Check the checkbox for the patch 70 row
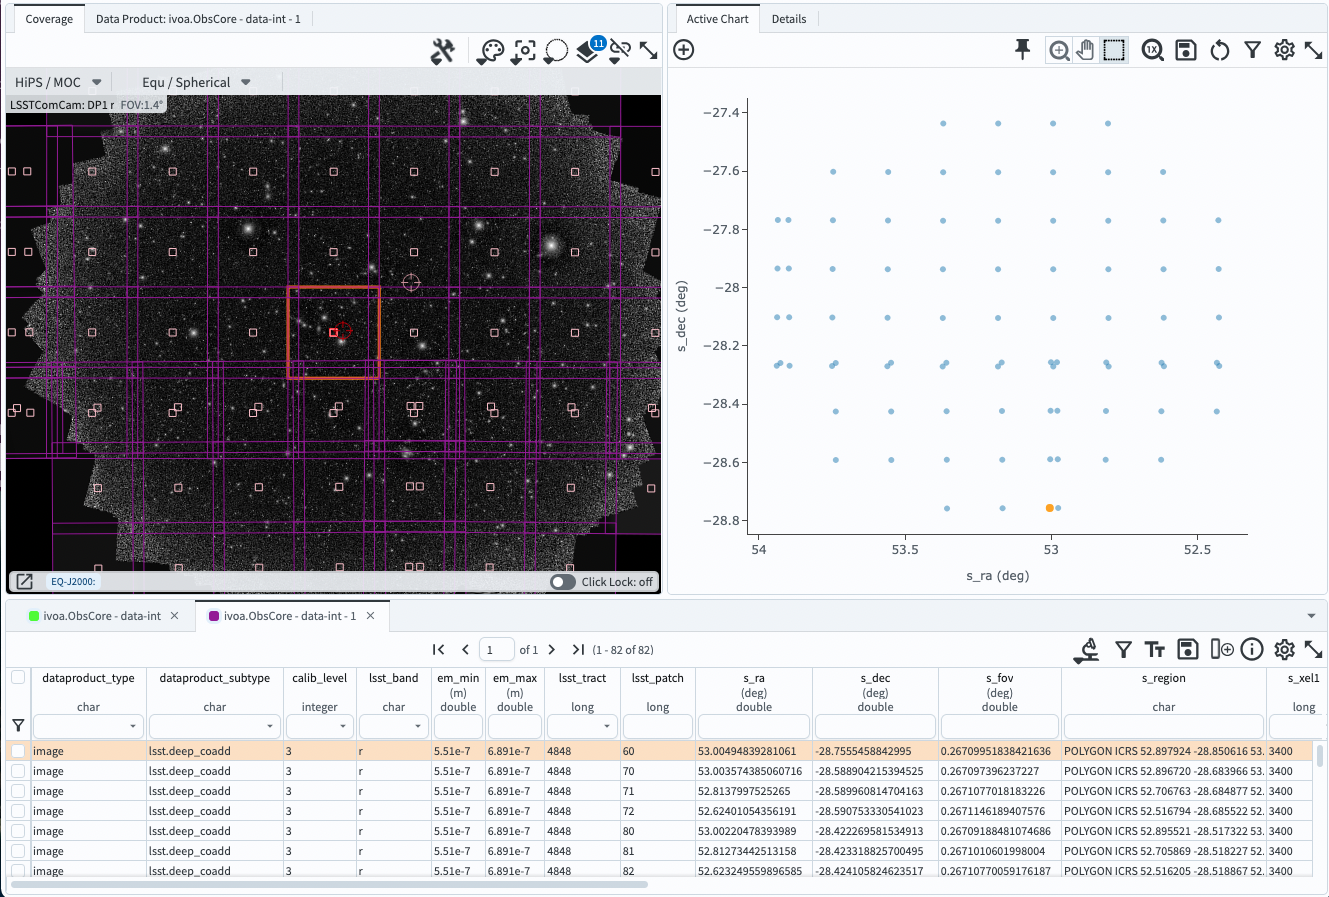The image size is (1329, 897). click(x=18, y=771)
